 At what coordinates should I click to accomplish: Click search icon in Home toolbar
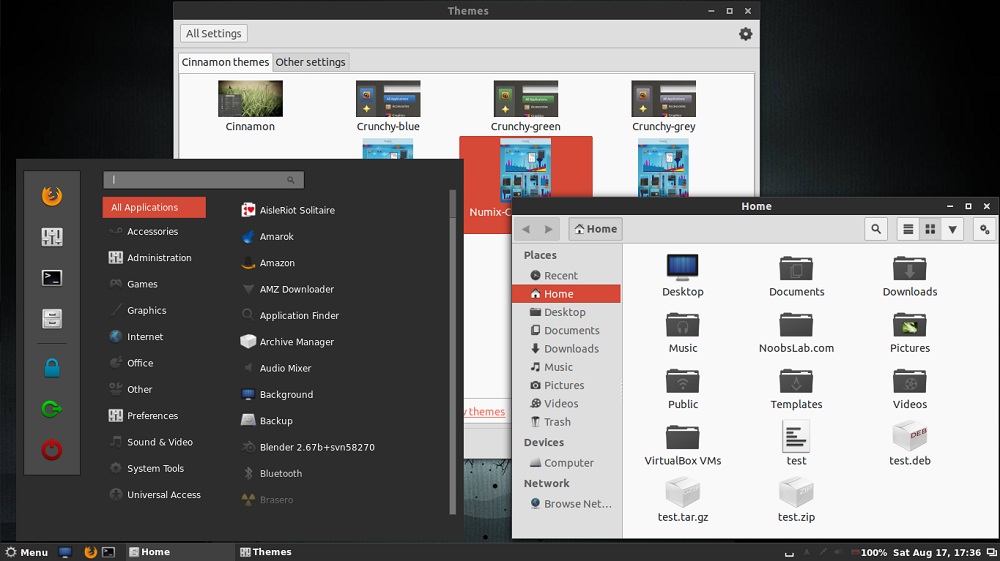click(876, 229)
